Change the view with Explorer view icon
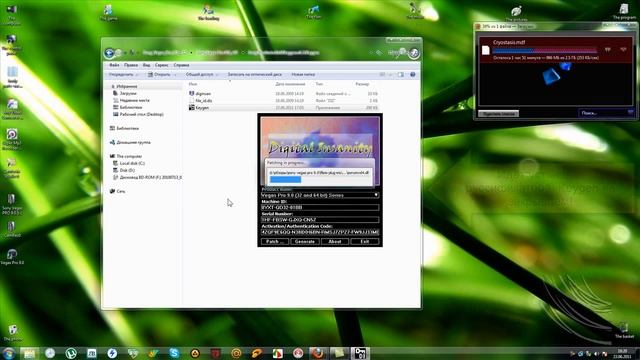The image size is (640, 360). pyautogui.click(x=382, y=75)
